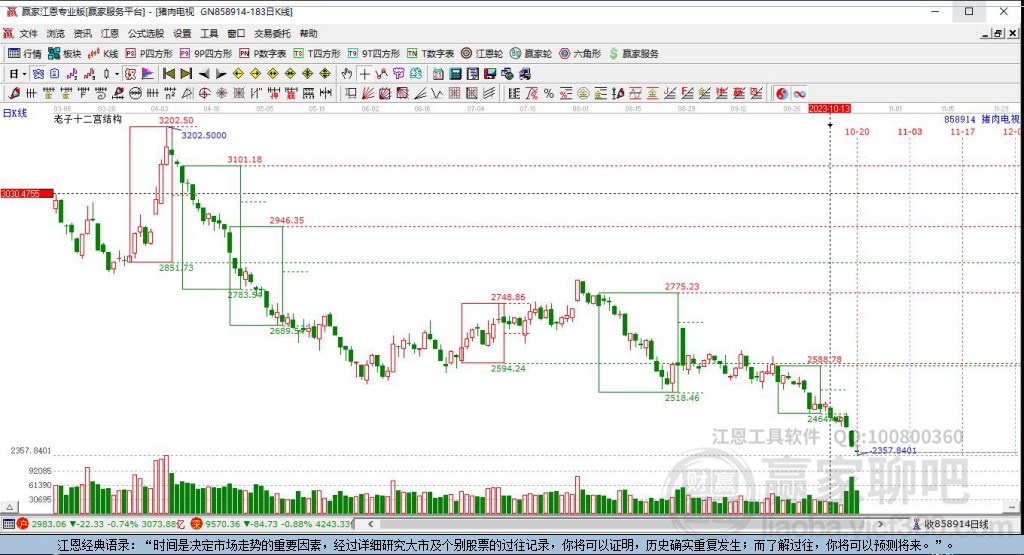
Task: Open the calculator icon
Action: (456, 74)
